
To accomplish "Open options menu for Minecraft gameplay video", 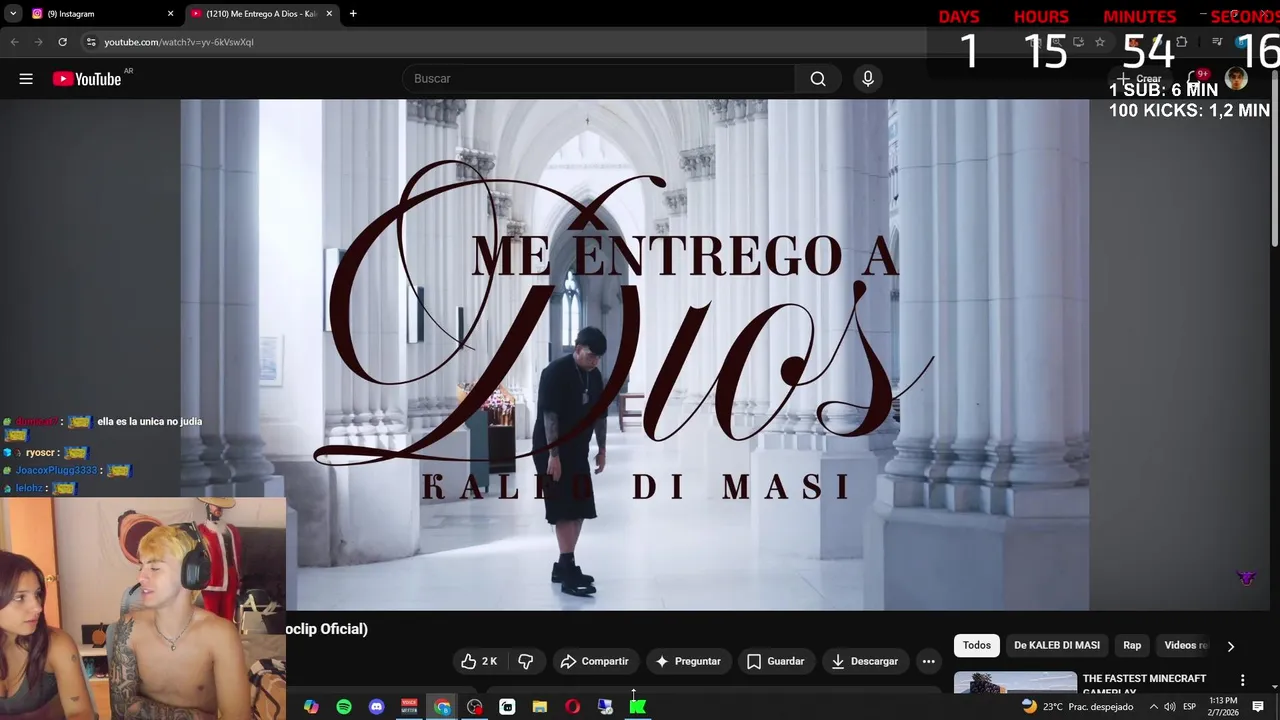I will click(1243, 680).
